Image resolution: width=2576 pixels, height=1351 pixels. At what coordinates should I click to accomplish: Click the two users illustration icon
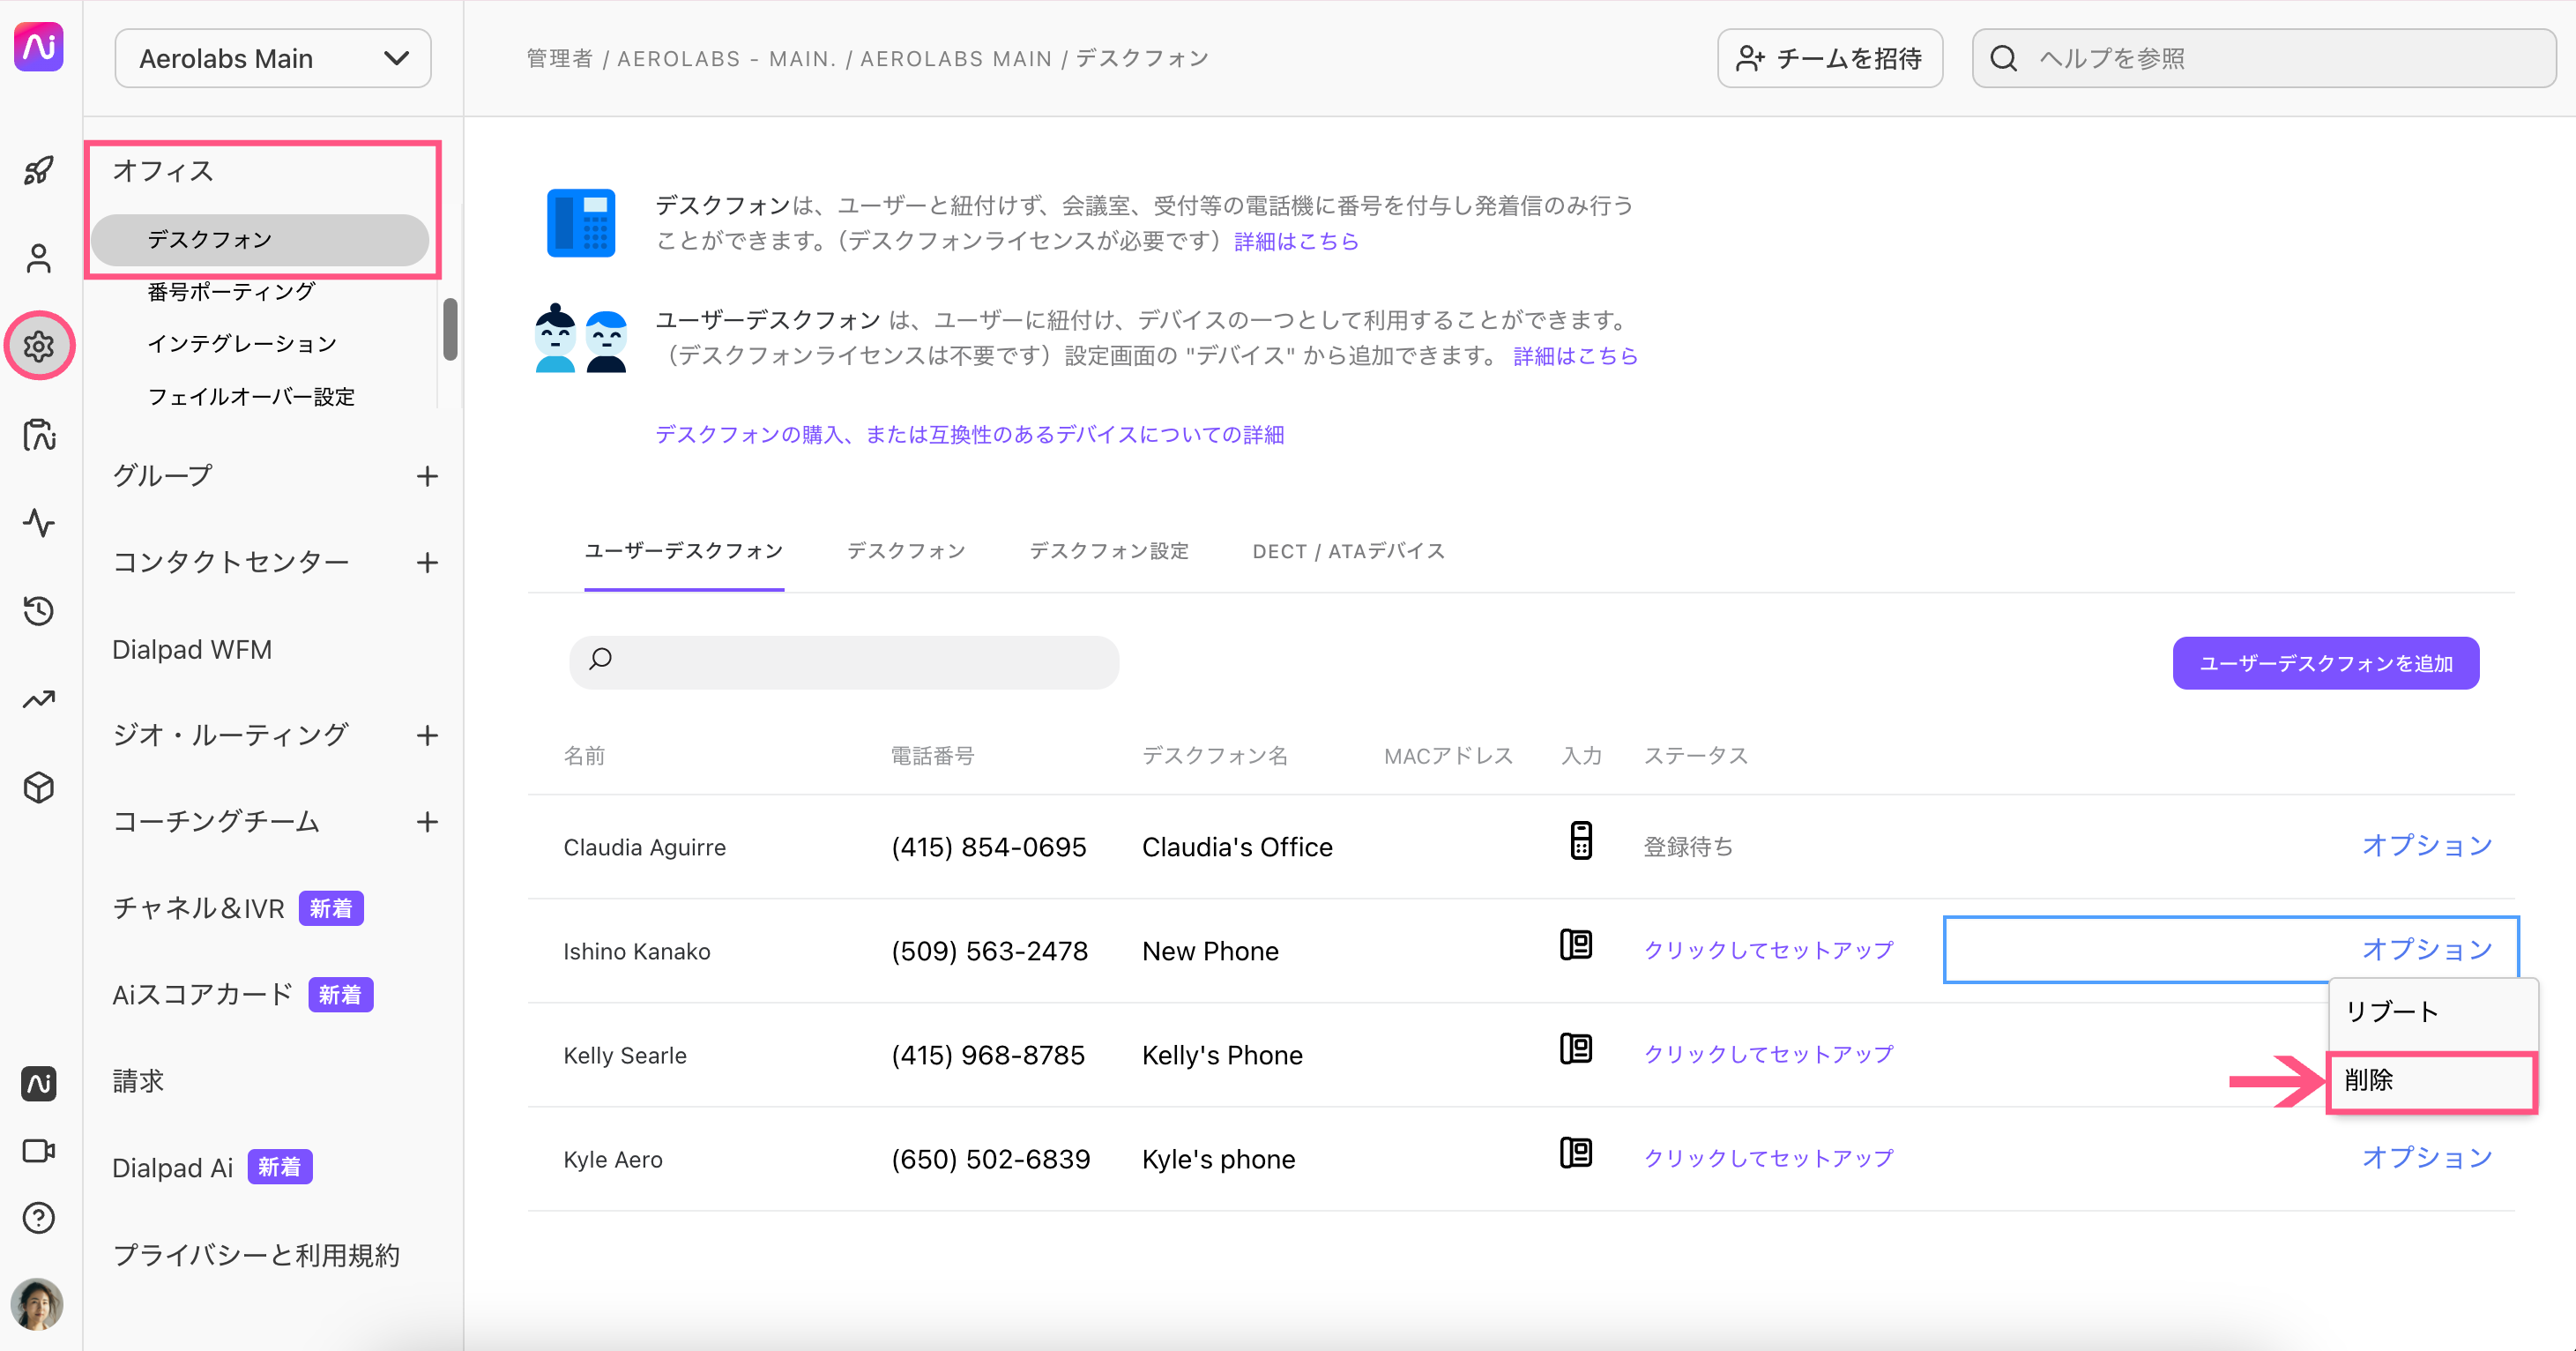[581, 338]
